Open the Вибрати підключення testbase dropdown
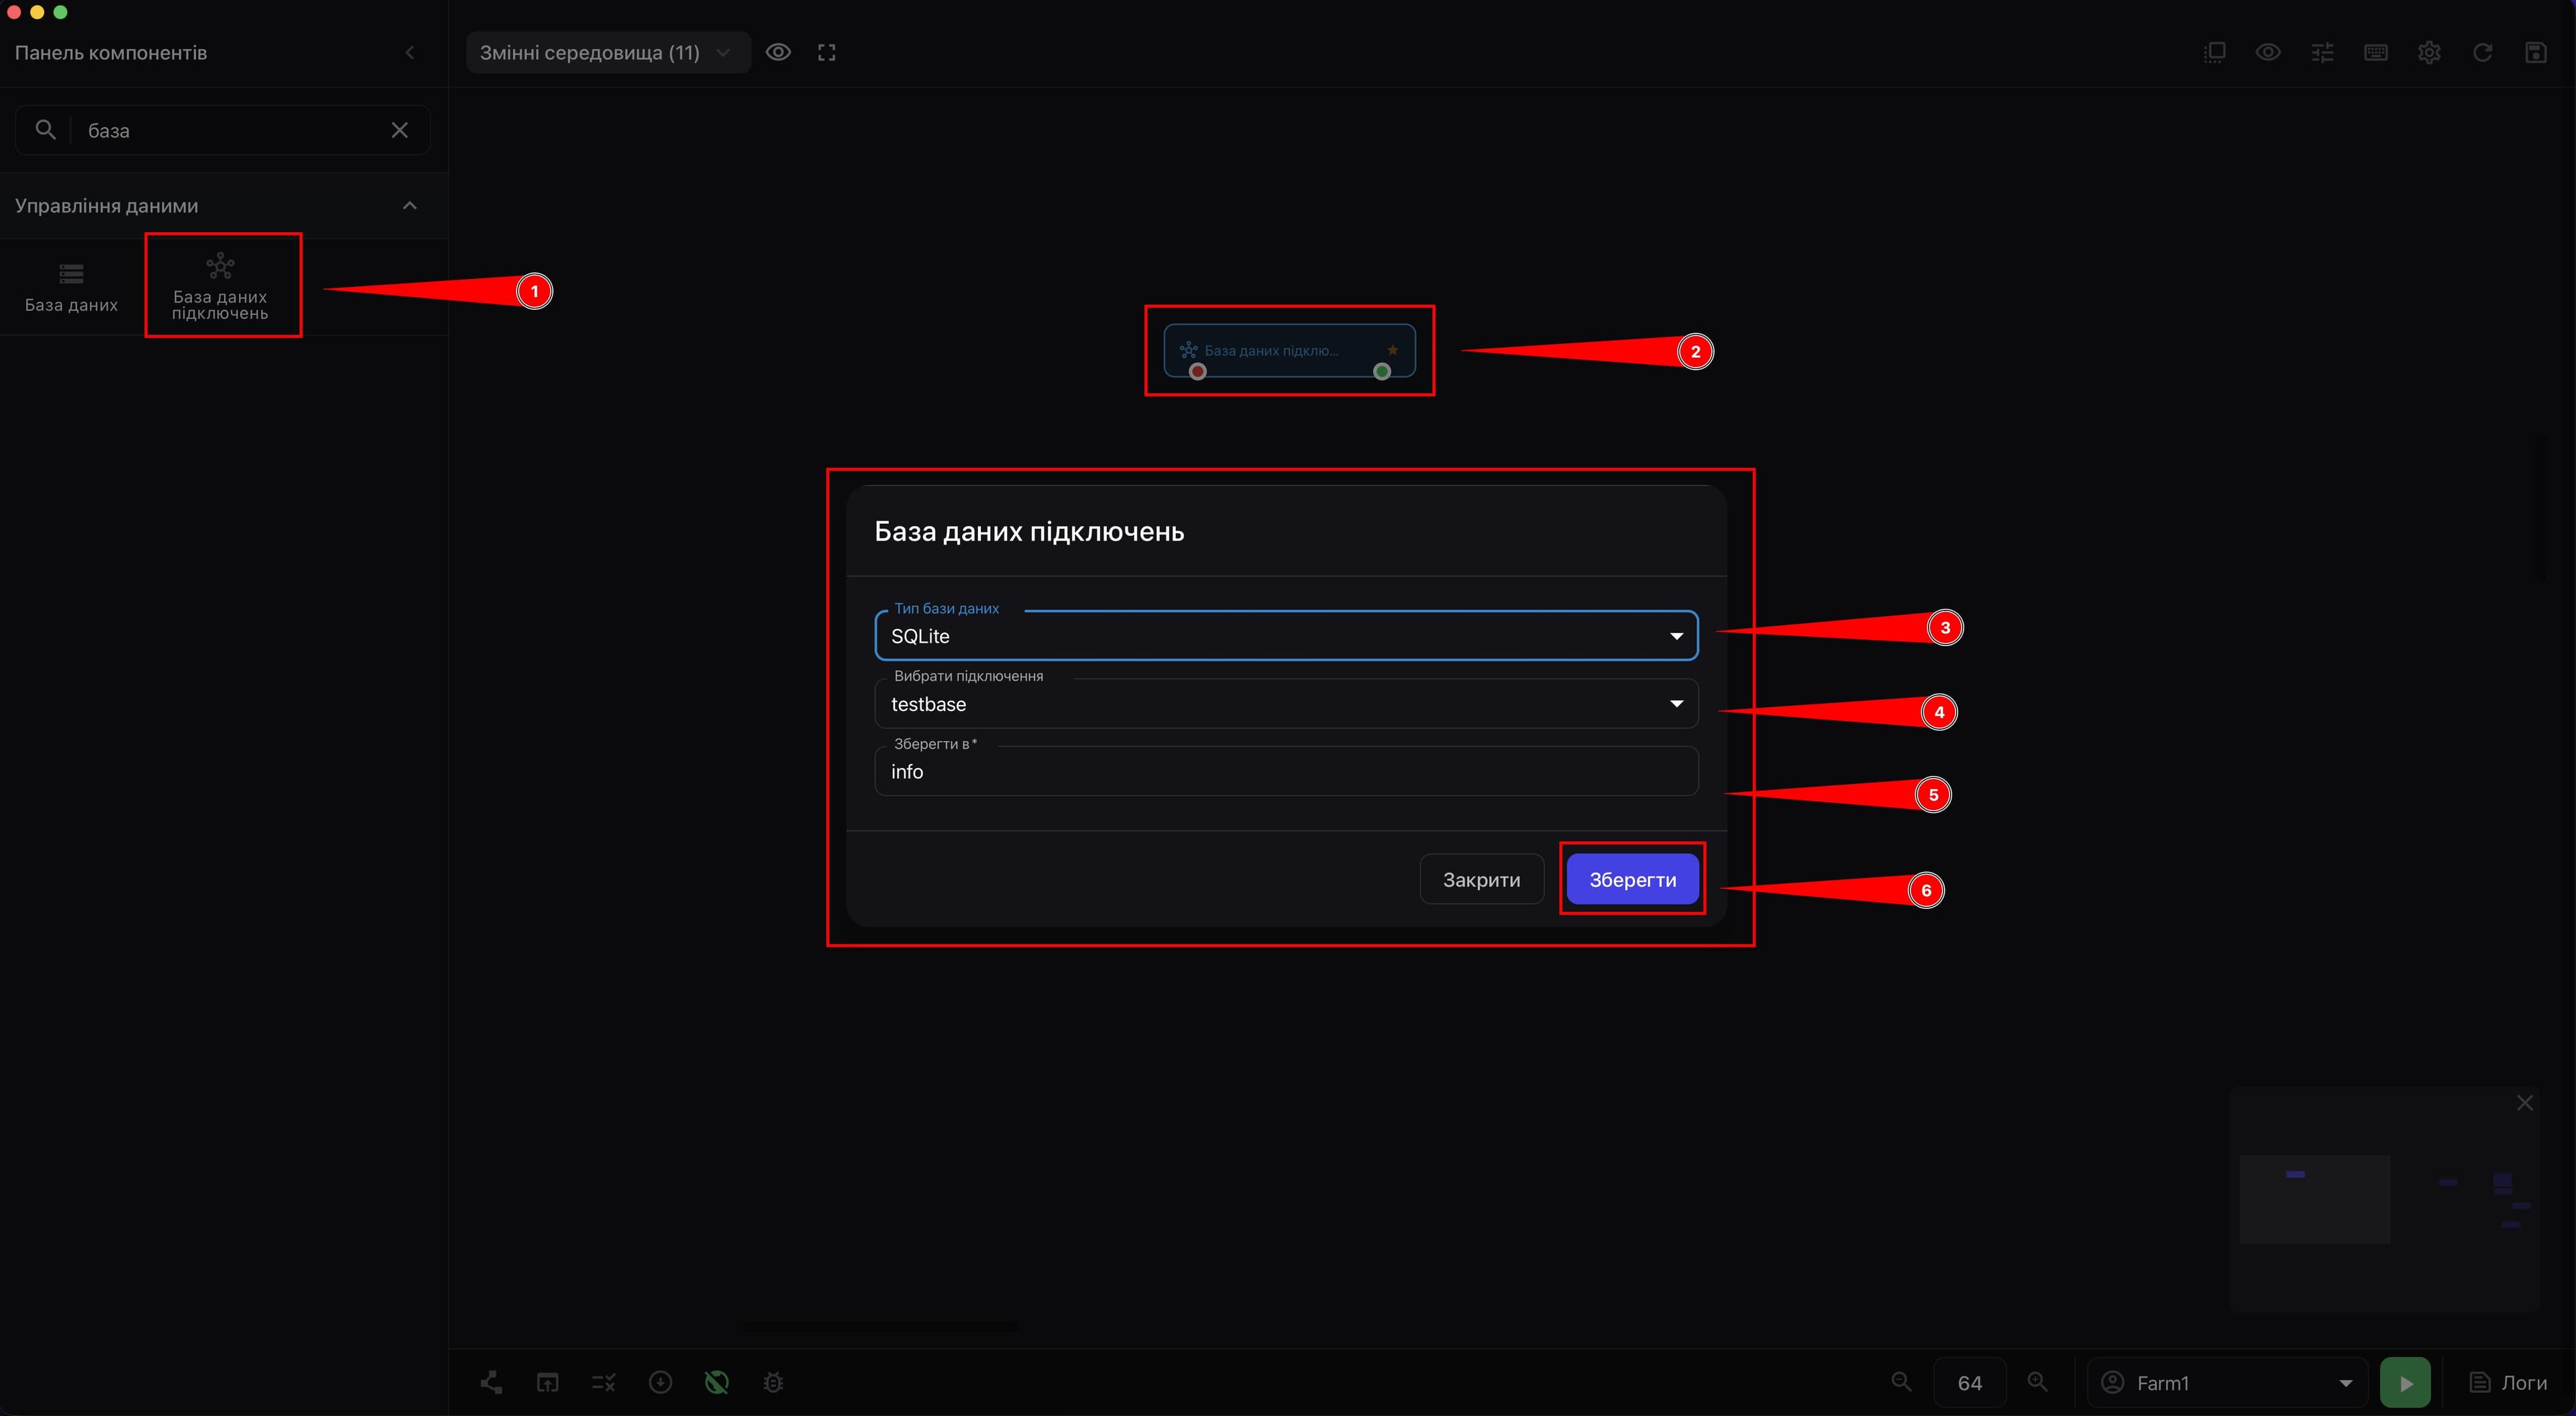 pyautogui.click(x=1286, y=704)
